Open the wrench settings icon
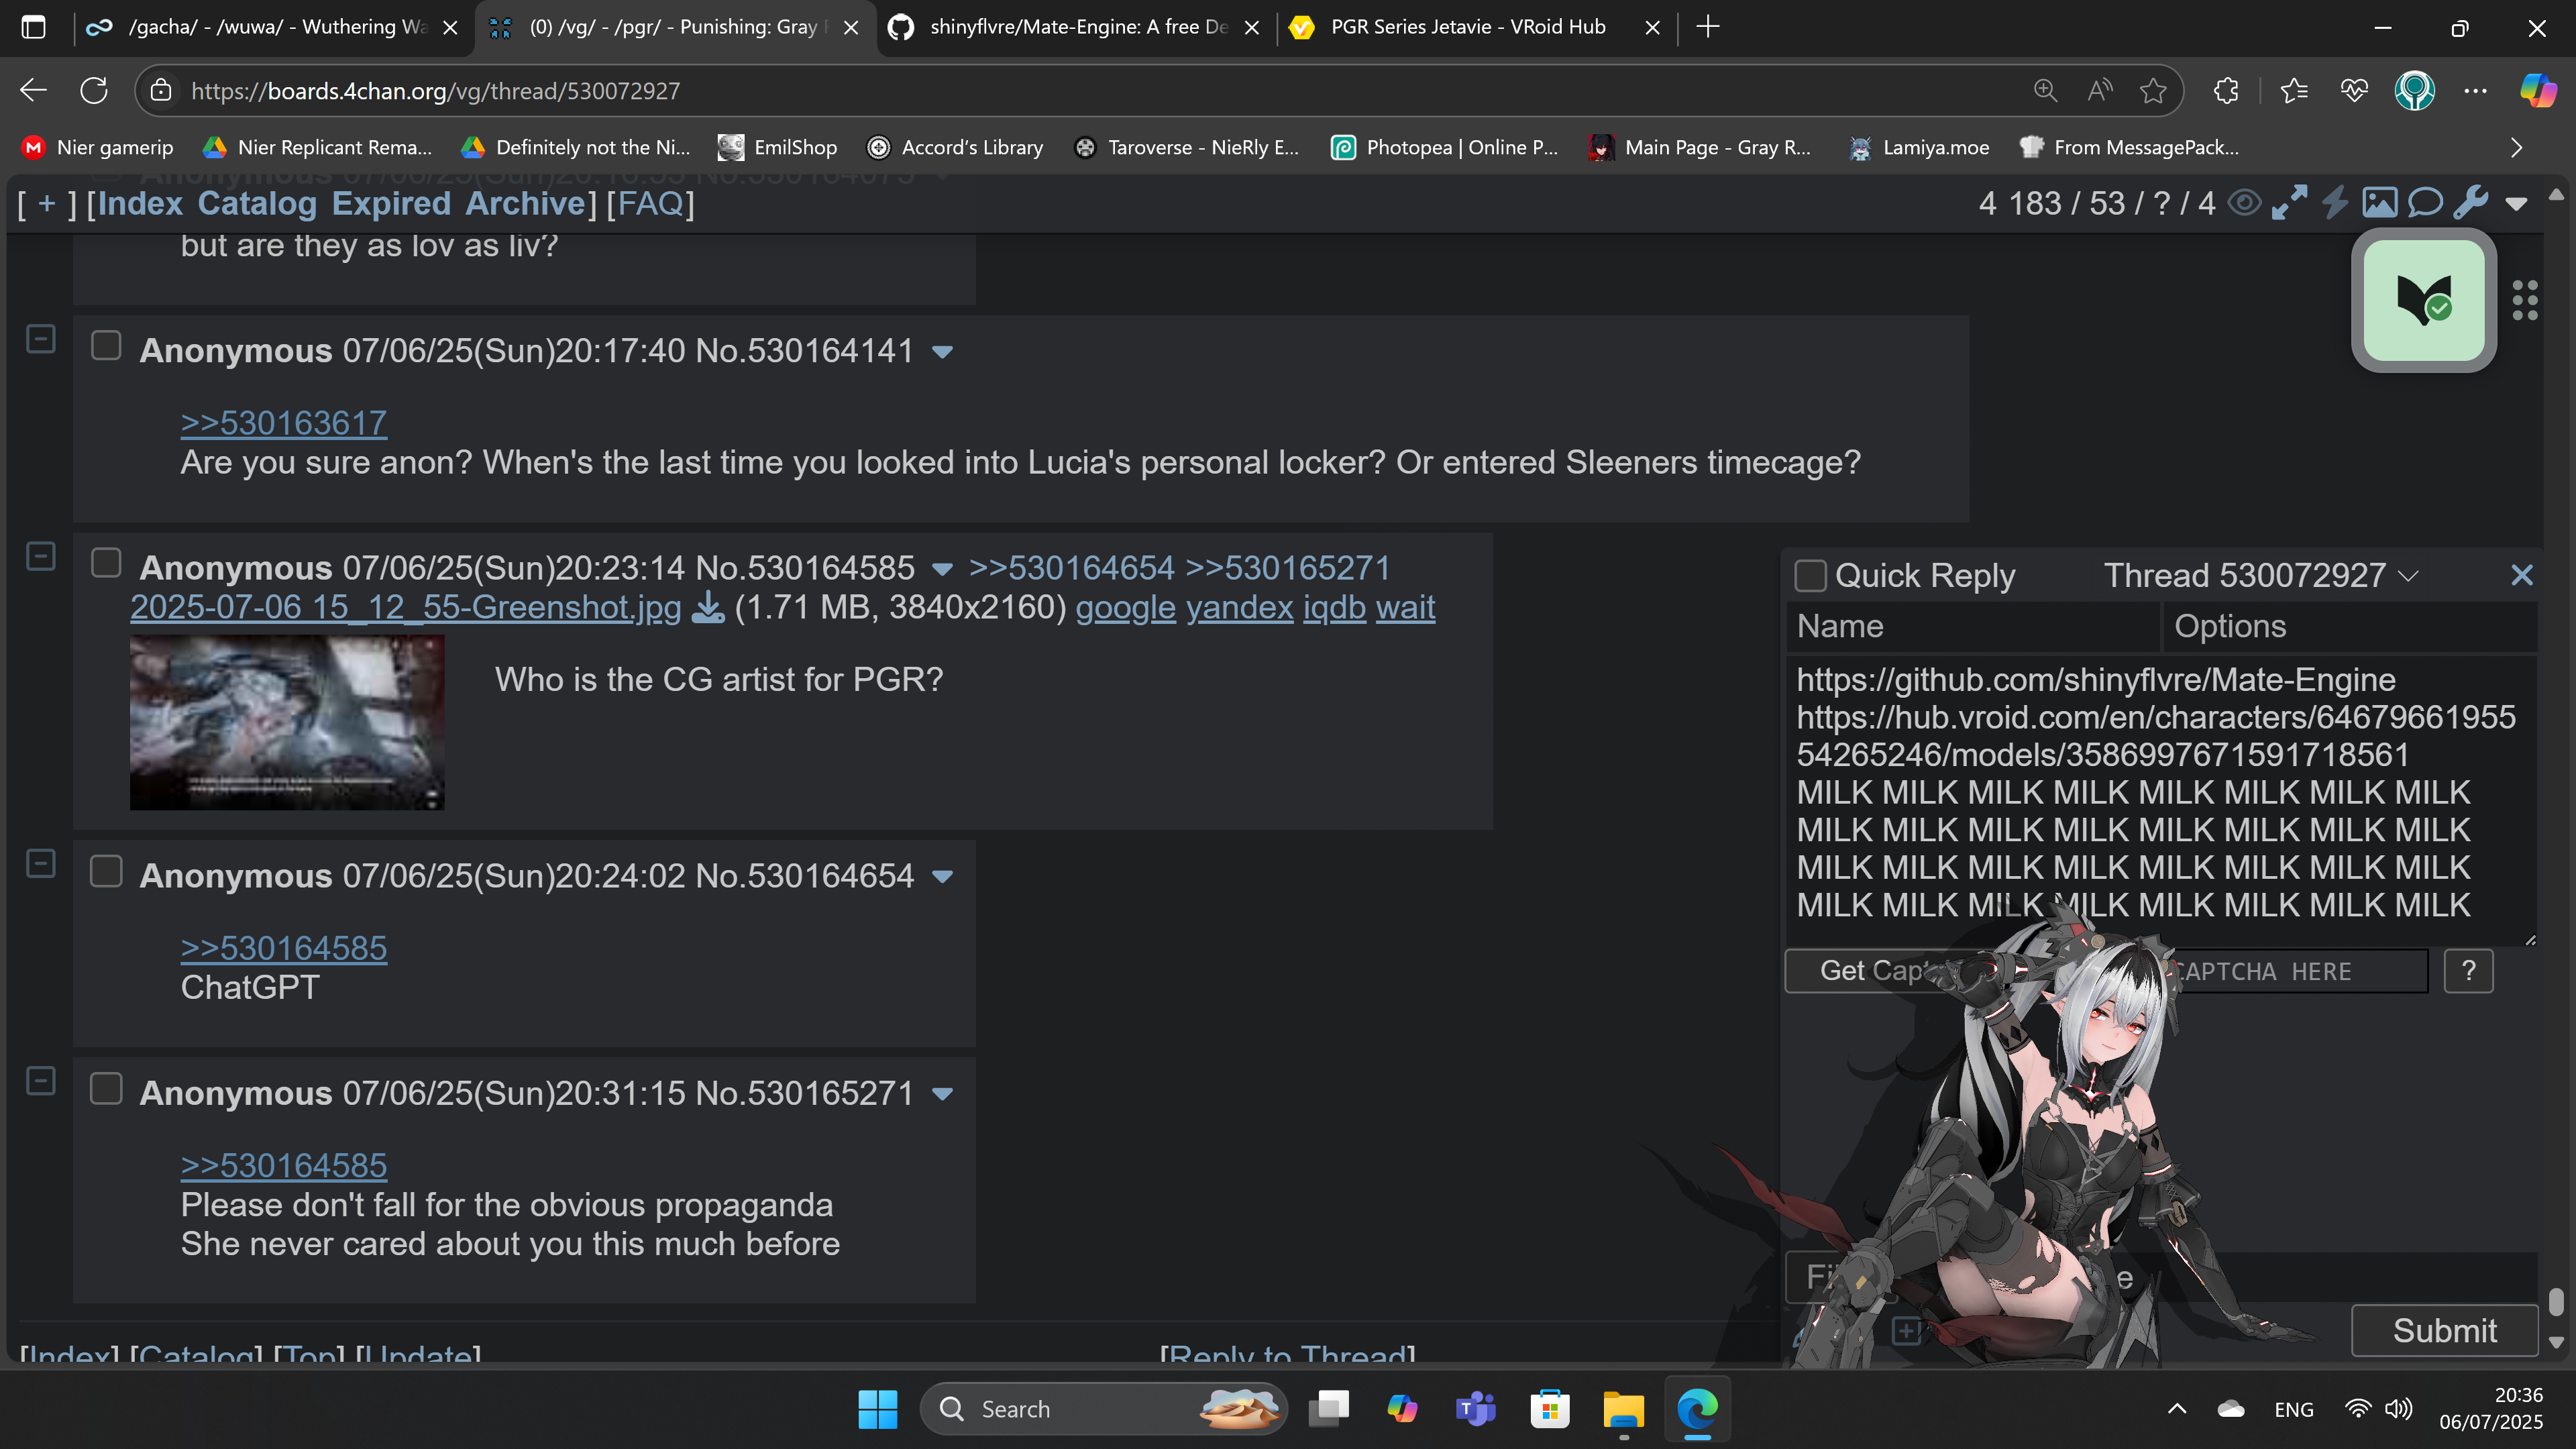2576x1449 pixels. pyautogui.click(x=2470, y=203)
